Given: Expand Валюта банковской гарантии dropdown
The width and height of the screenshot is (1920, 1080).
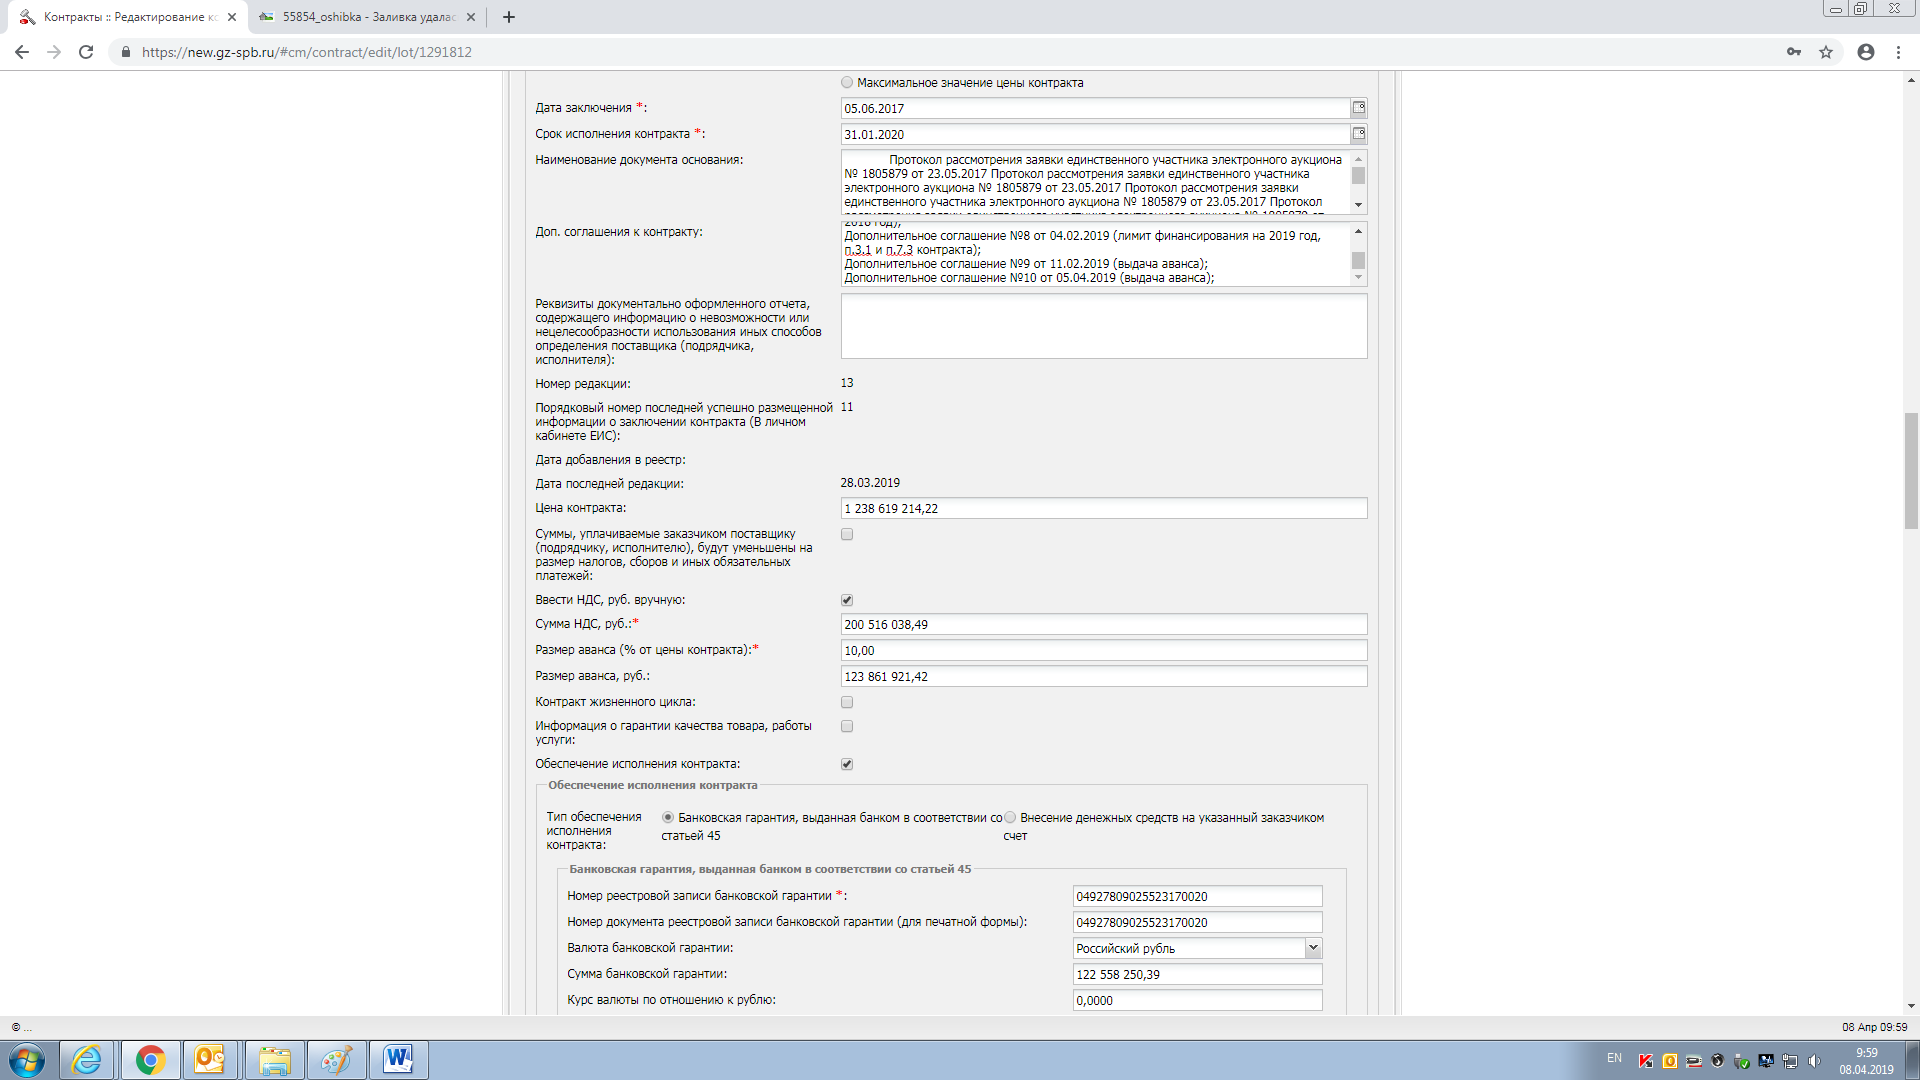Looking at the screenshot, I should [x=1312, y=948].
